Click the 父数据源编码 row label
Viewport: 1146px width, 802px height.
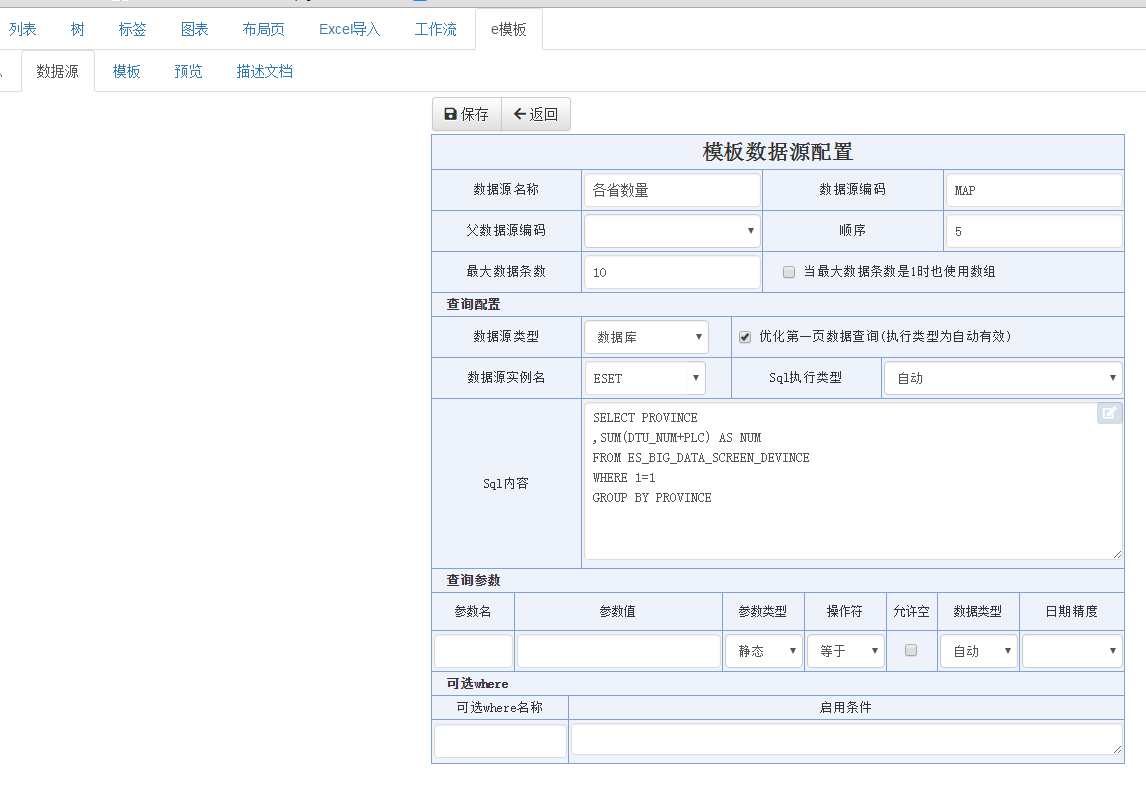(x=506, y=230)
